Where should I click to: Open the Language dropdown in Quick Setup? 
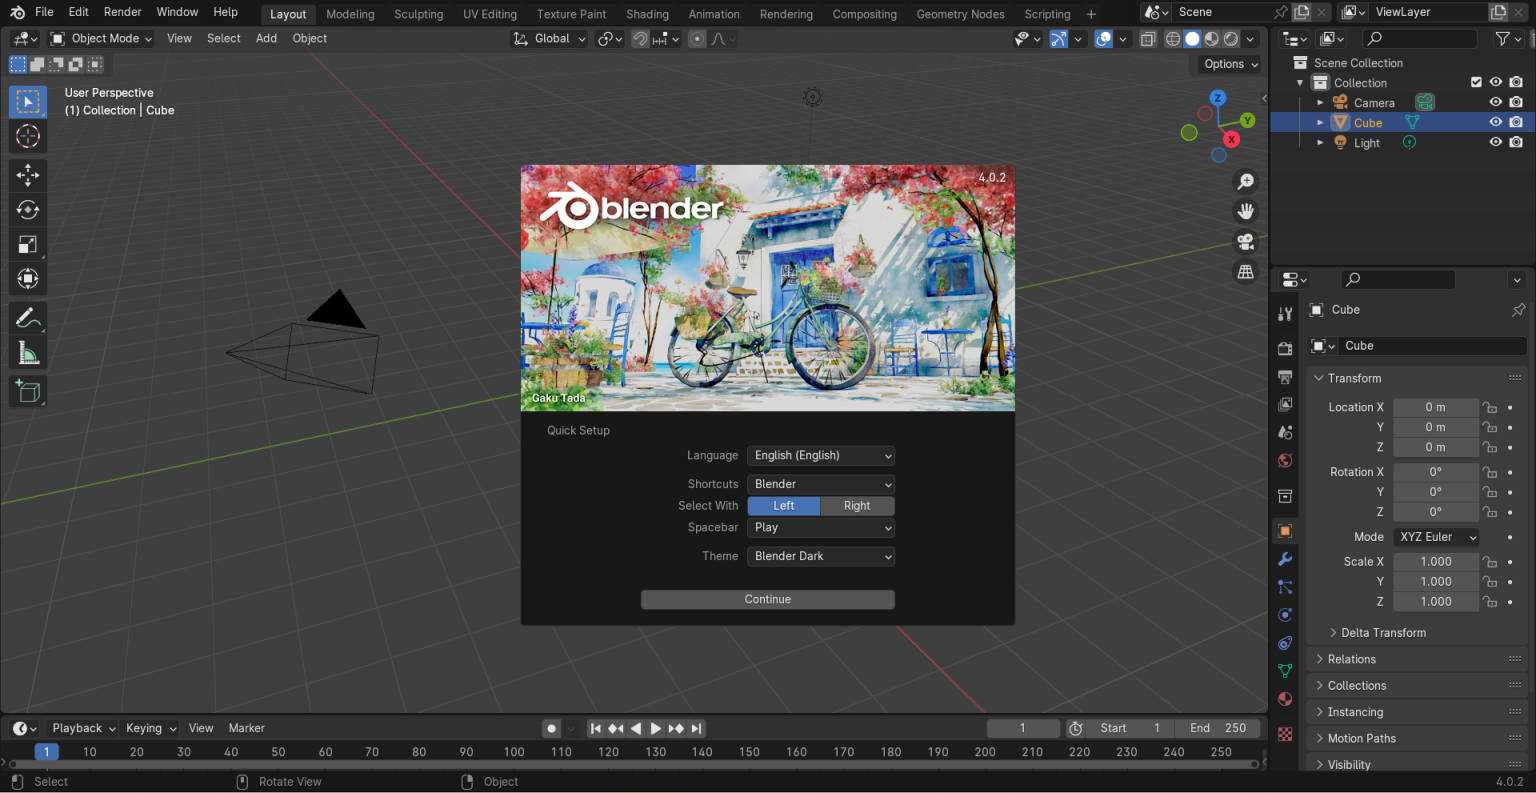(x=820, y=455)
